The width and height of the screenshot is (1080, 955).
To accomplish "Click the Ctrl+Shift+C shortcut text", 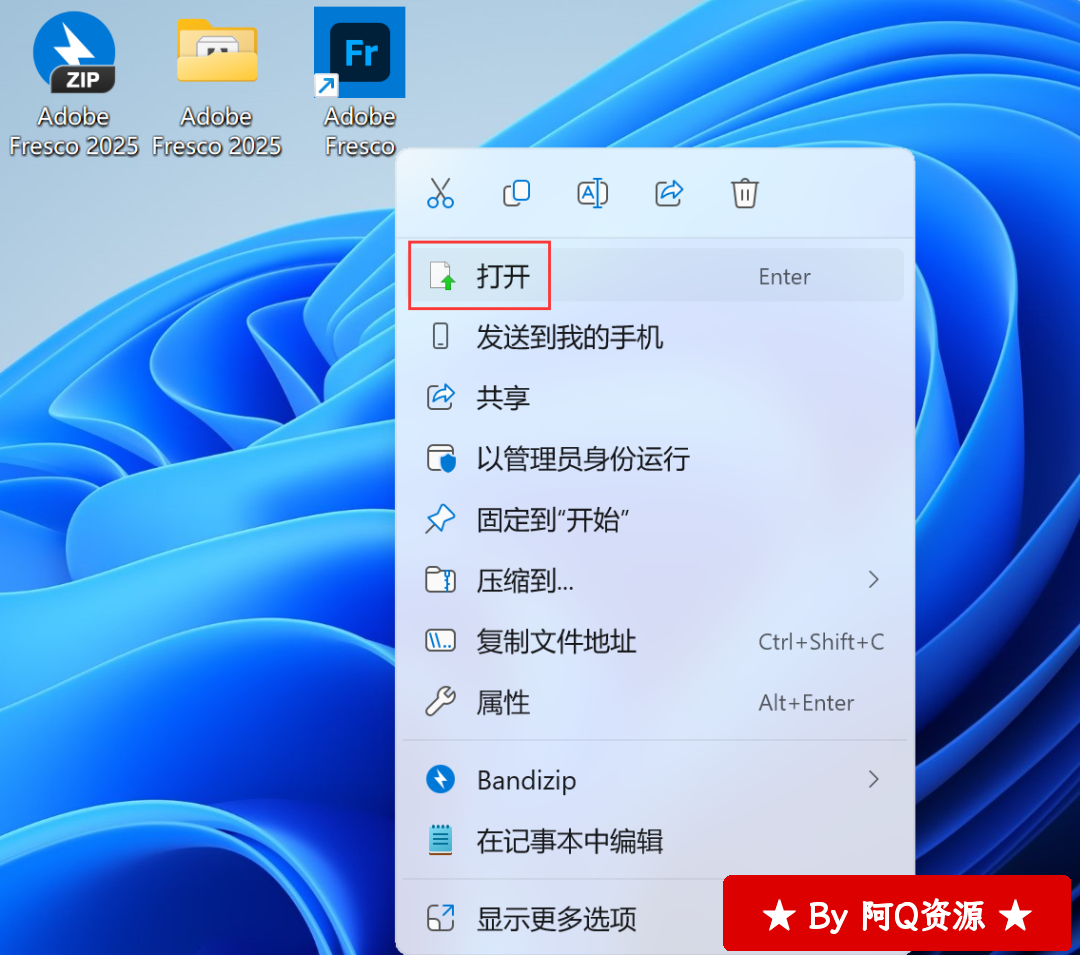I will [x=821, y=642].
